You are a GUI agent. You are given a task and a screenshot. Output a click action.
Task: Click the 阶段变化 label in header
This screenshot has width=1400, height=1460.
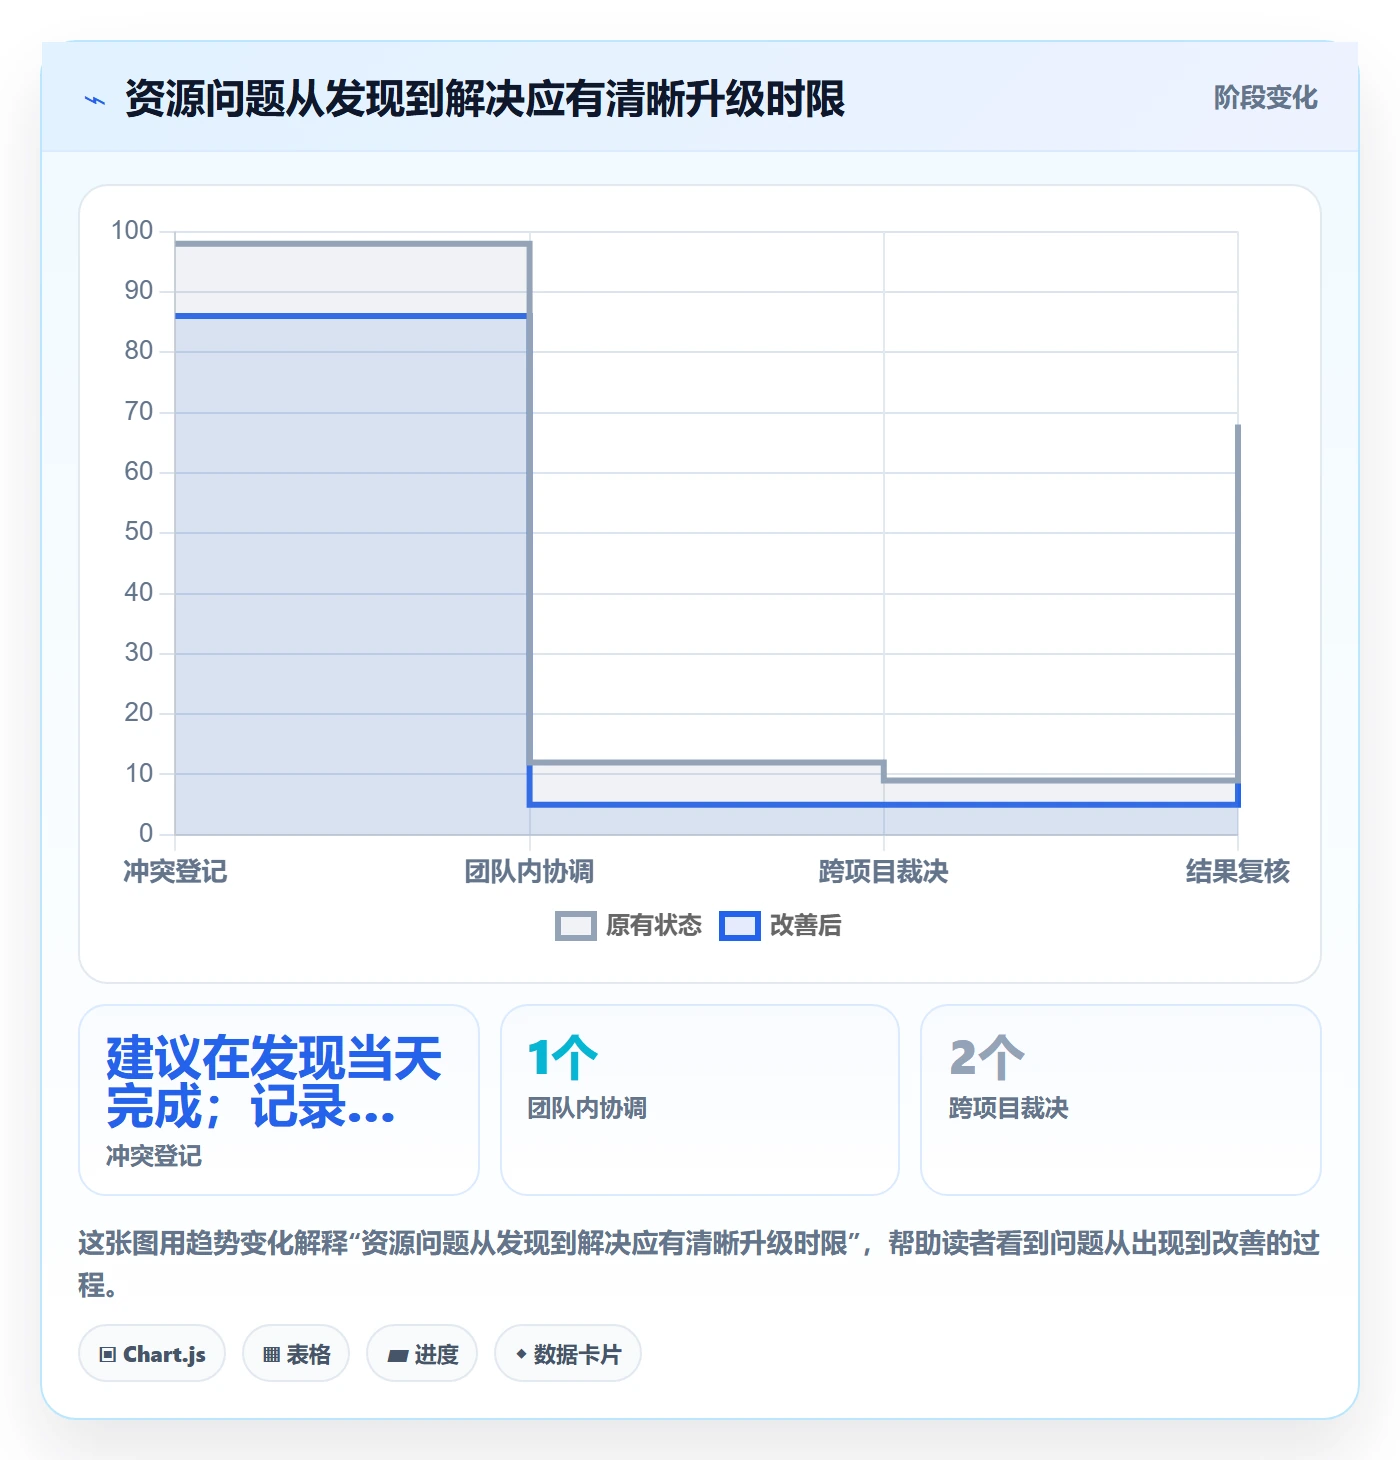point(1265,98)
